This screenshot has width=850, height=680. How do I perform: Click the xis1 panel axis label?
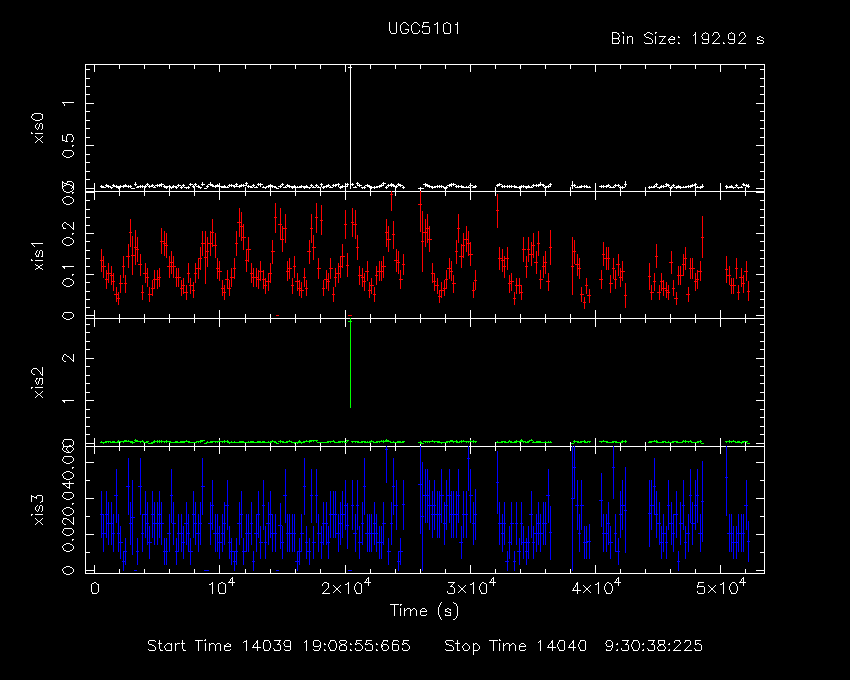38,255
